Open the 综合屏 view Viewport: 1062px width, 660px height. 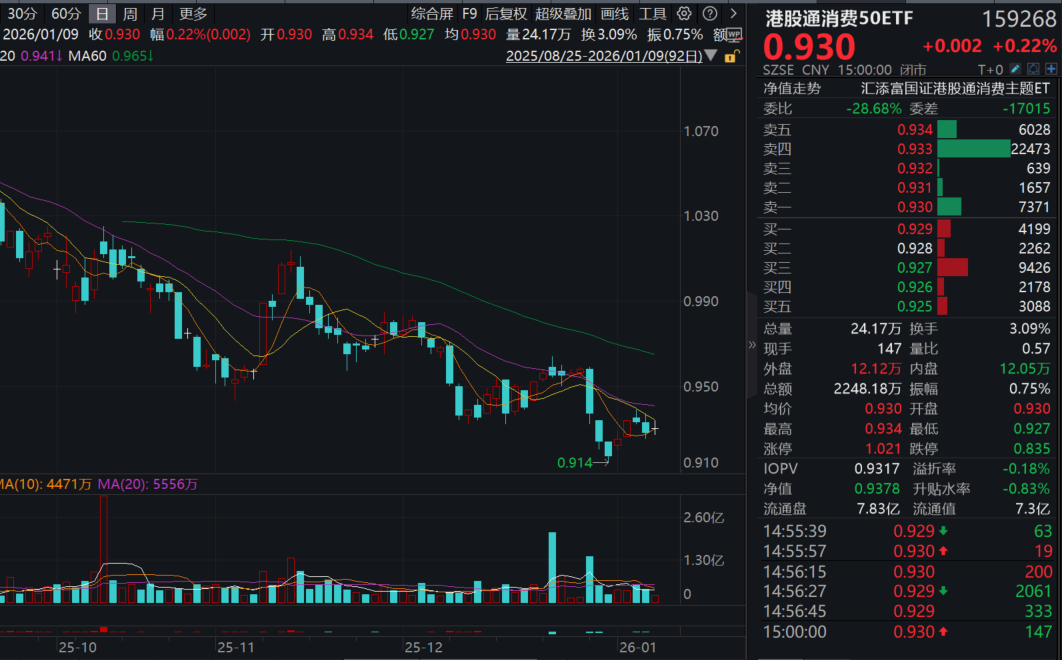[x=432, y=14]
